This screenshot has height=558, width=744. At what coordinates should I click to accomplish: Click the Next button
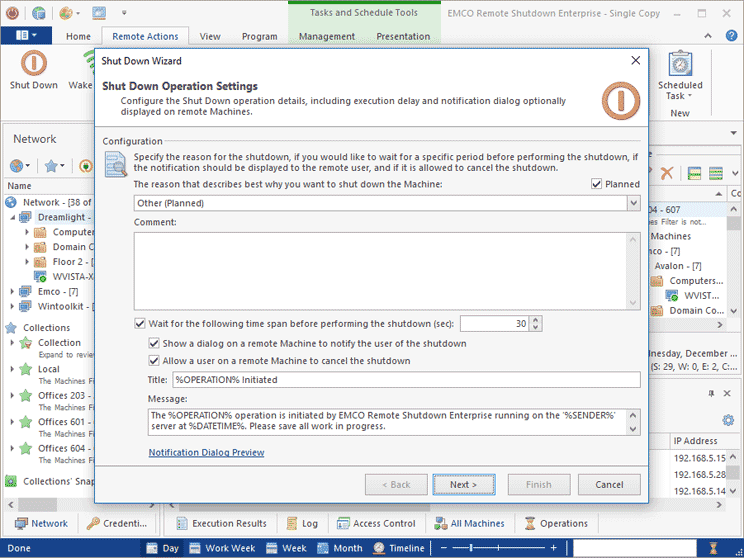(x=470, y=485)
